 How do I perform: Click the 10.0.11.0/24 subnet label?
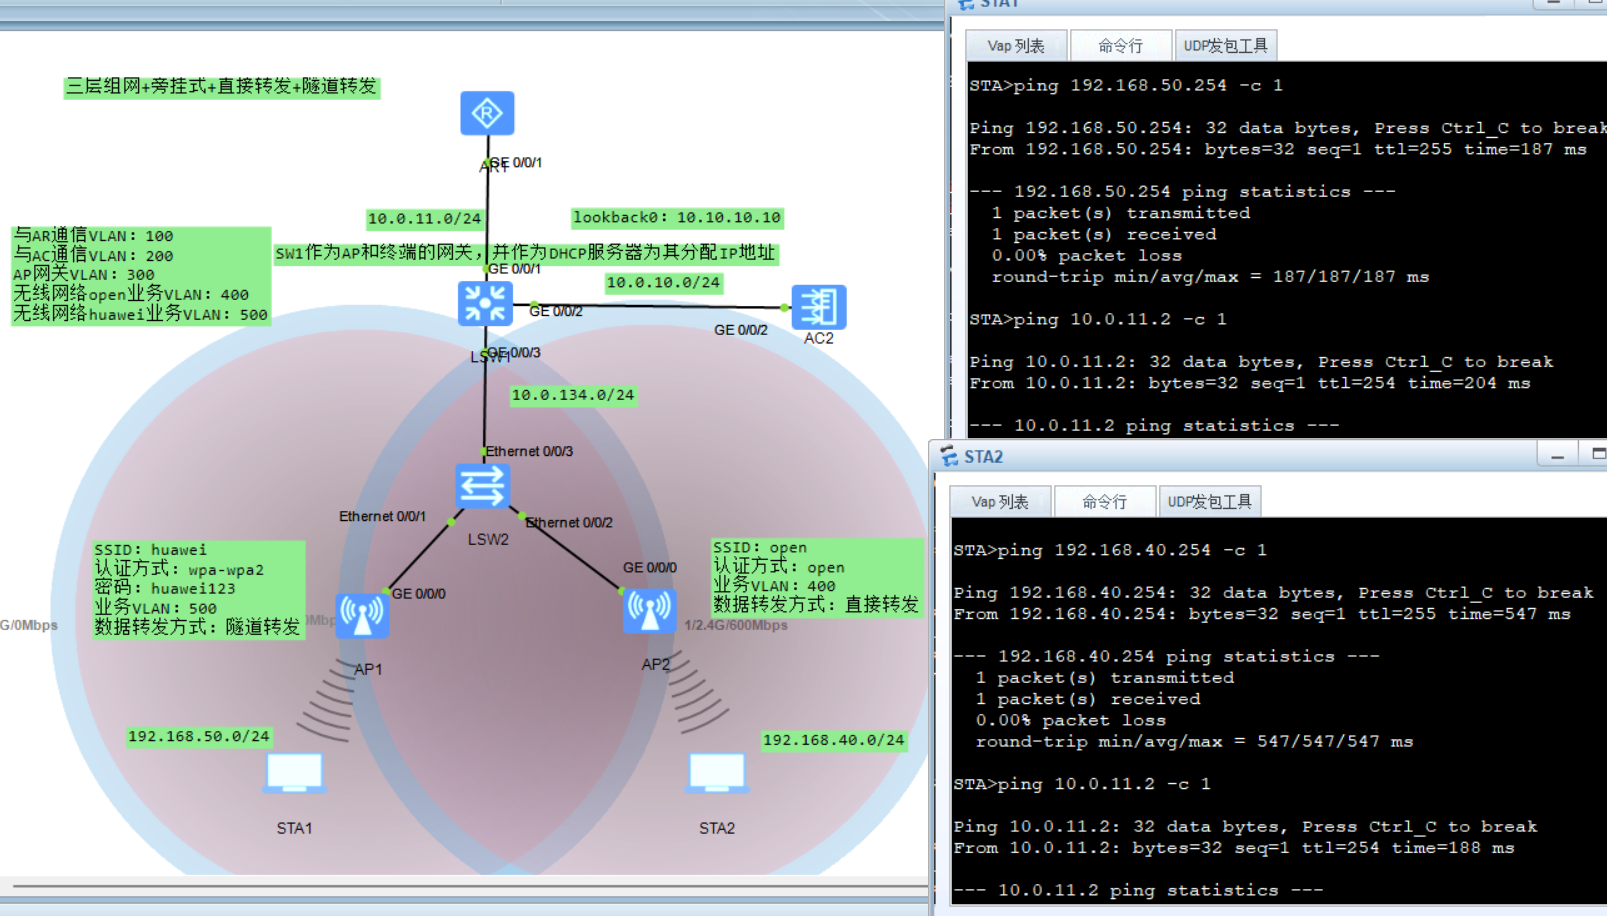click(424, 218)
